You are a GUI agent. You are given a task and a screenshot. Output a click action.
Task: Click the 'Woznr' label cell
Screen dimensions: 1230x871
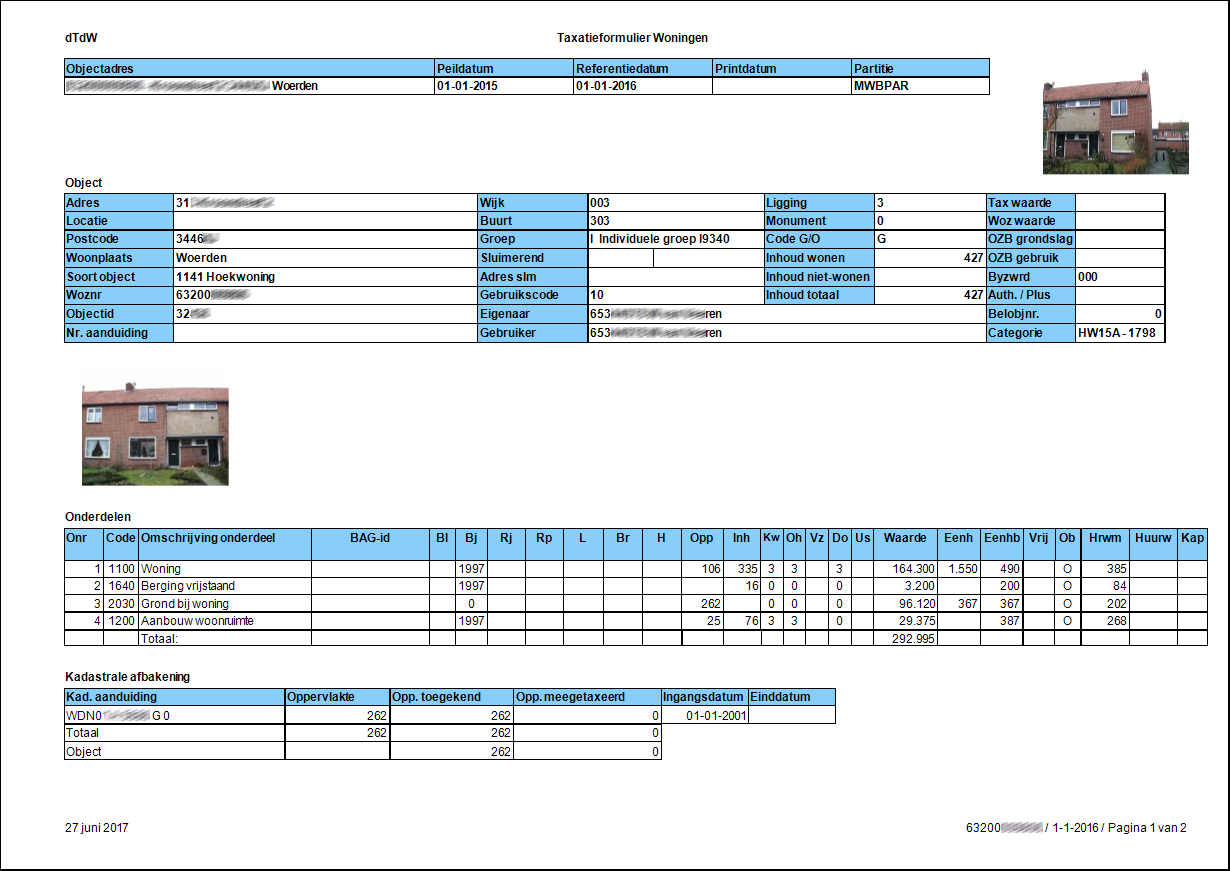click(x=118, y=296)
